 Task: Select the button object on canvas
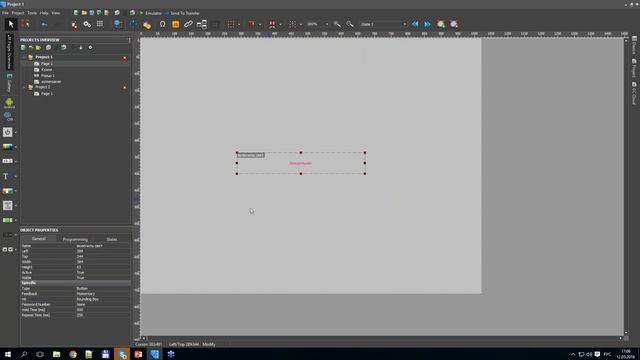301,163
